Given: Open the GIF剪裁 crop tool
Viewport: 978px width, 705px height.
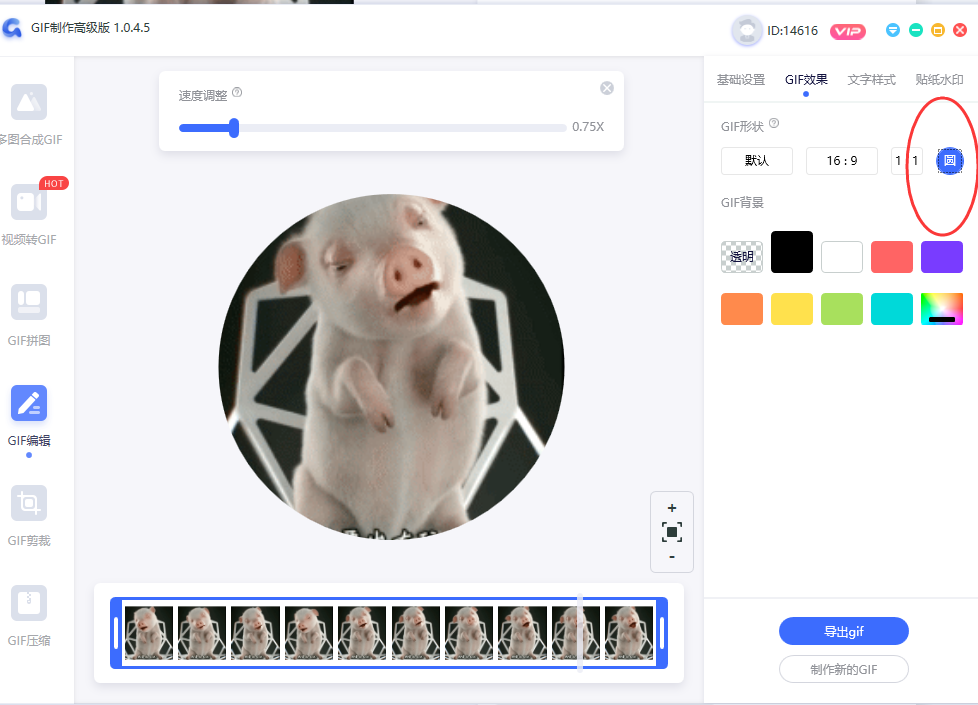Looking at the screenshot, I should click(x=29, y=503).
